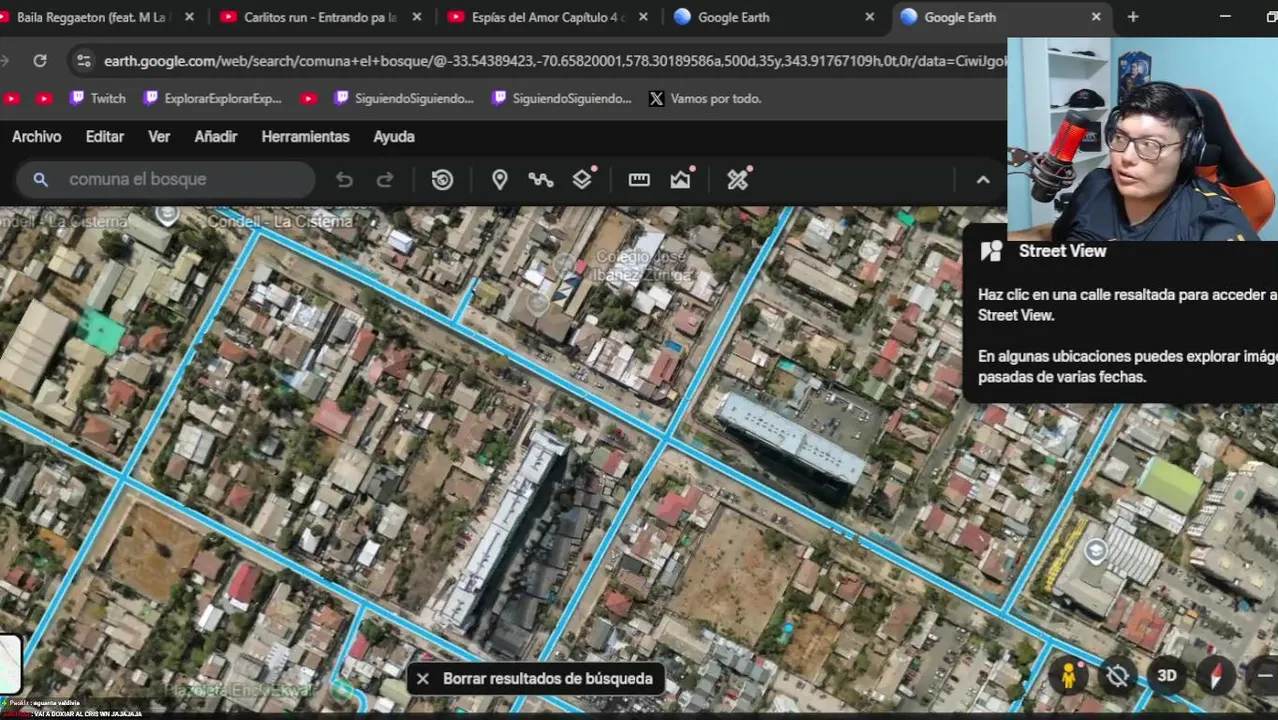Click the search magnifier icon
Image resolution: width=1278 pixels, height=720 pixels.
pos(40,179)
